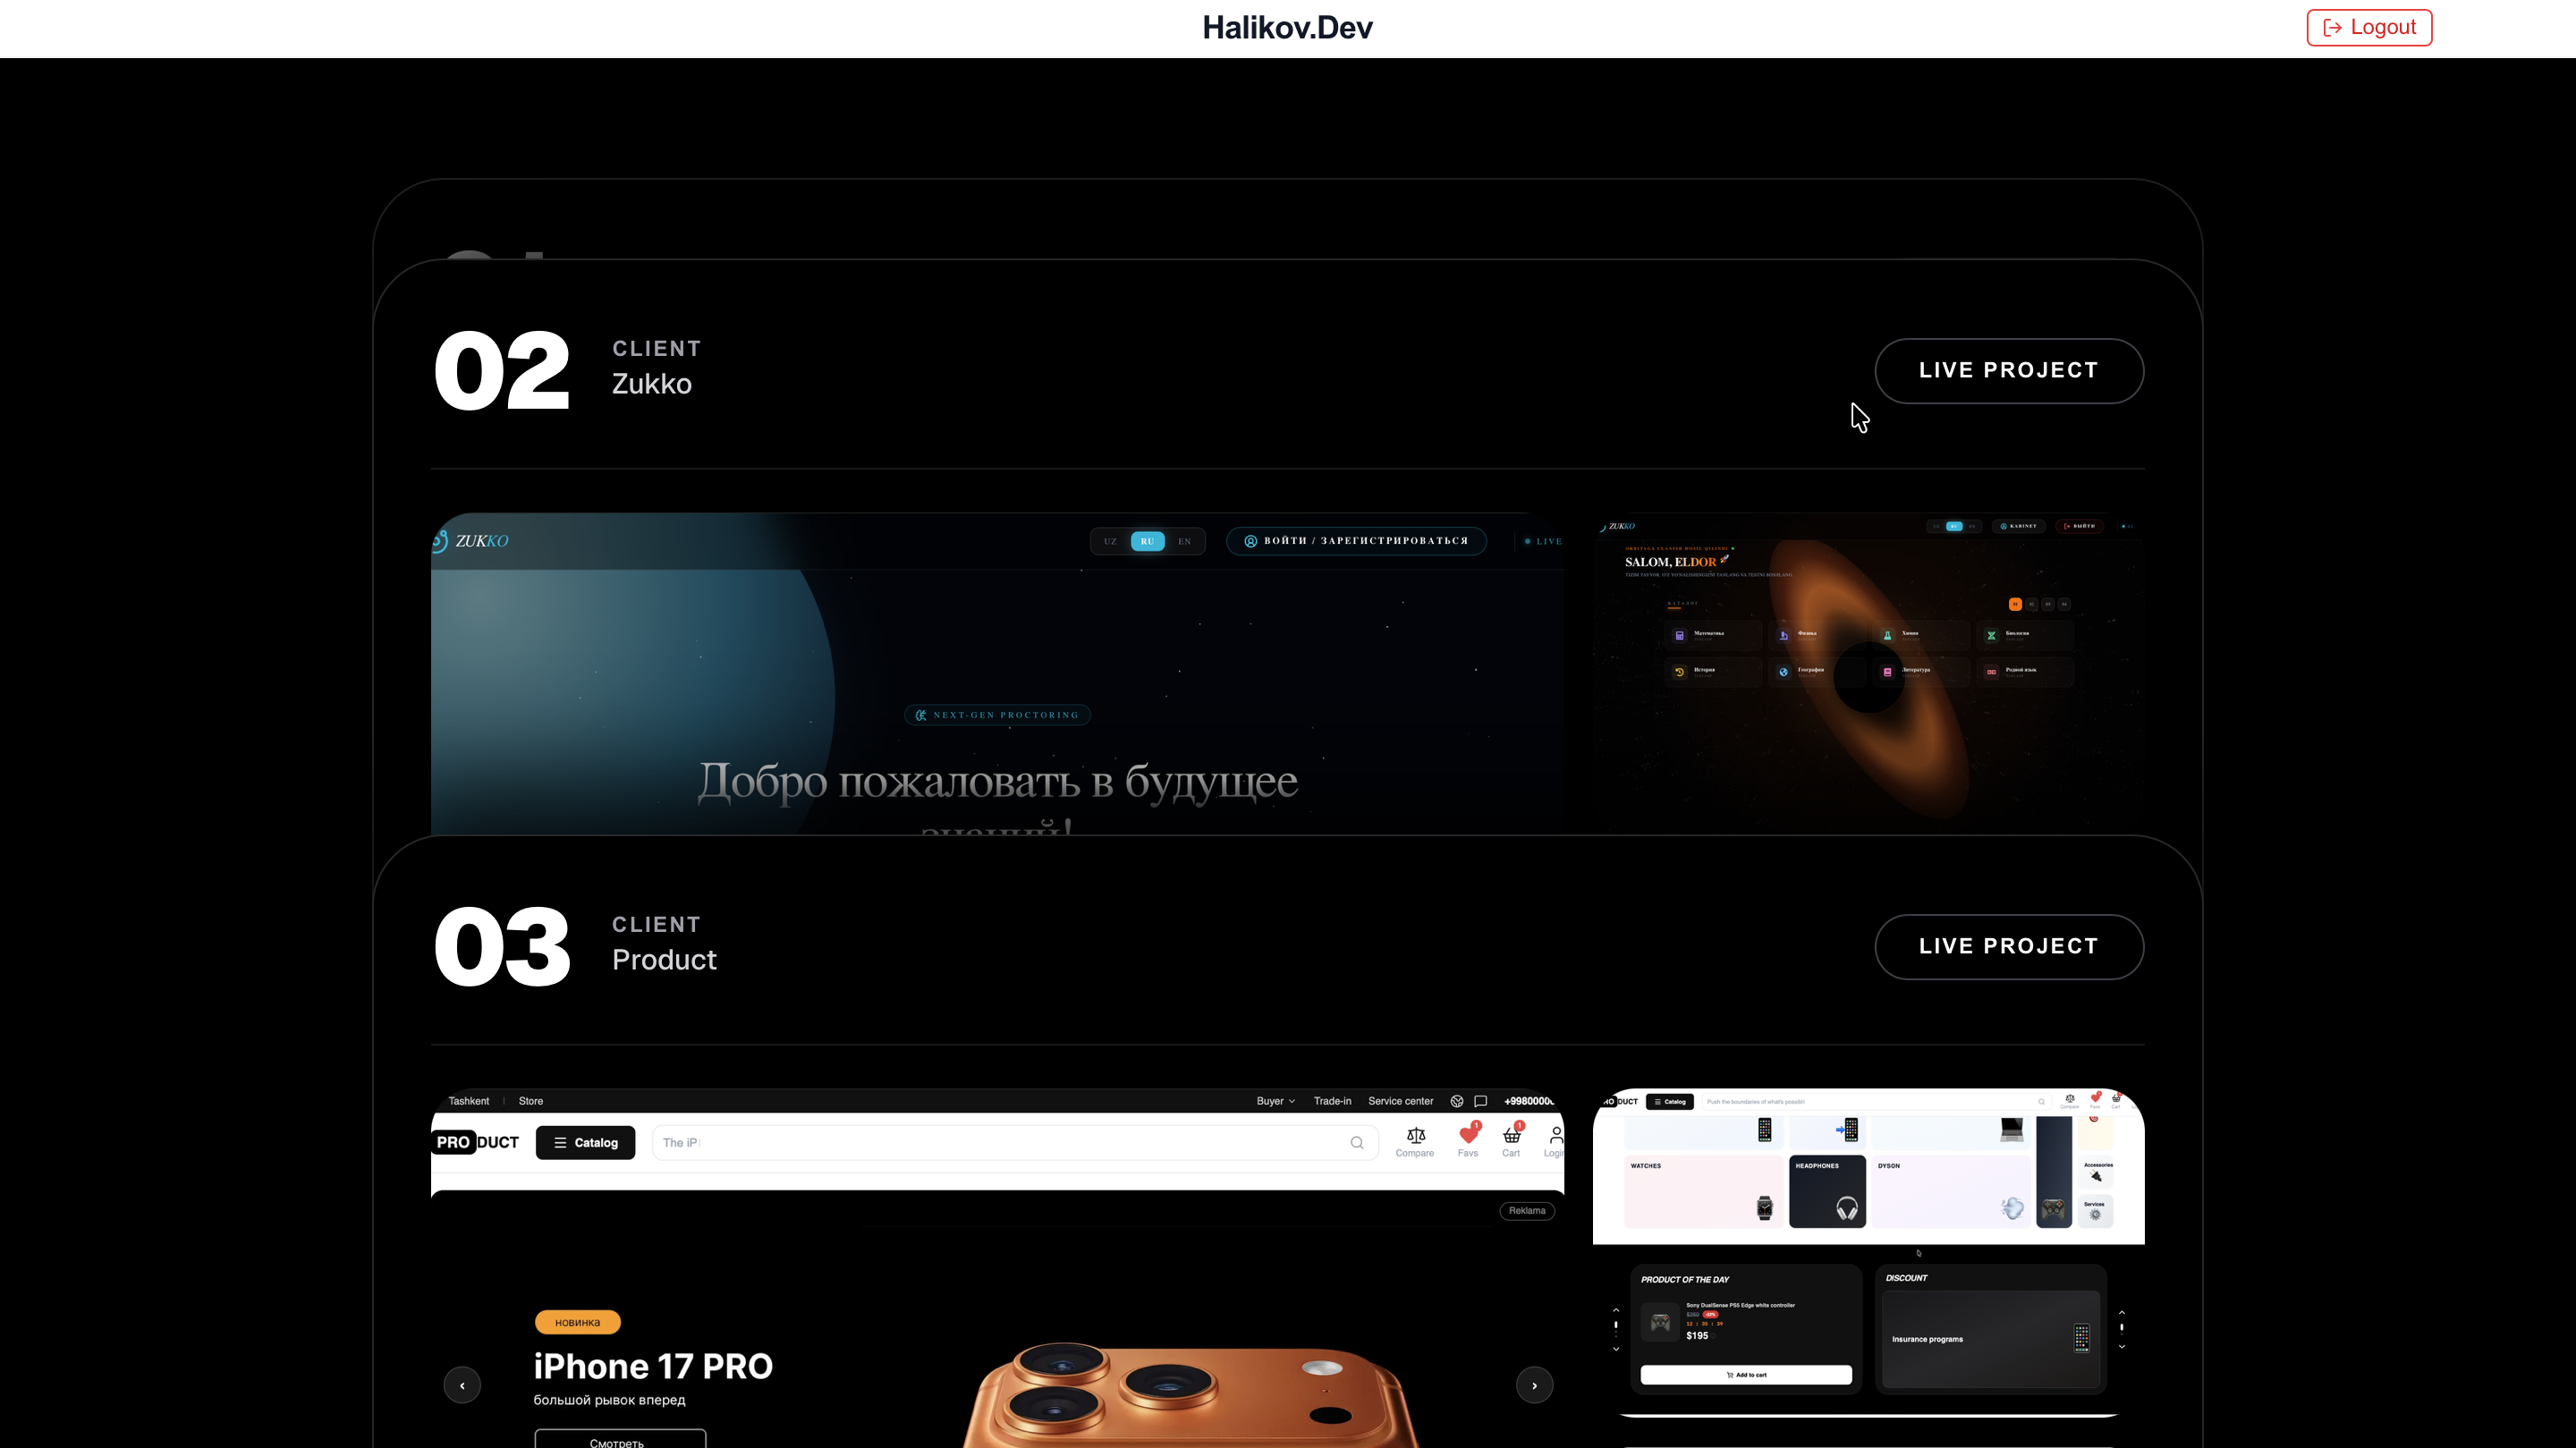Click the down chevron beside the Discount card

click(x=2122, y=1347)
